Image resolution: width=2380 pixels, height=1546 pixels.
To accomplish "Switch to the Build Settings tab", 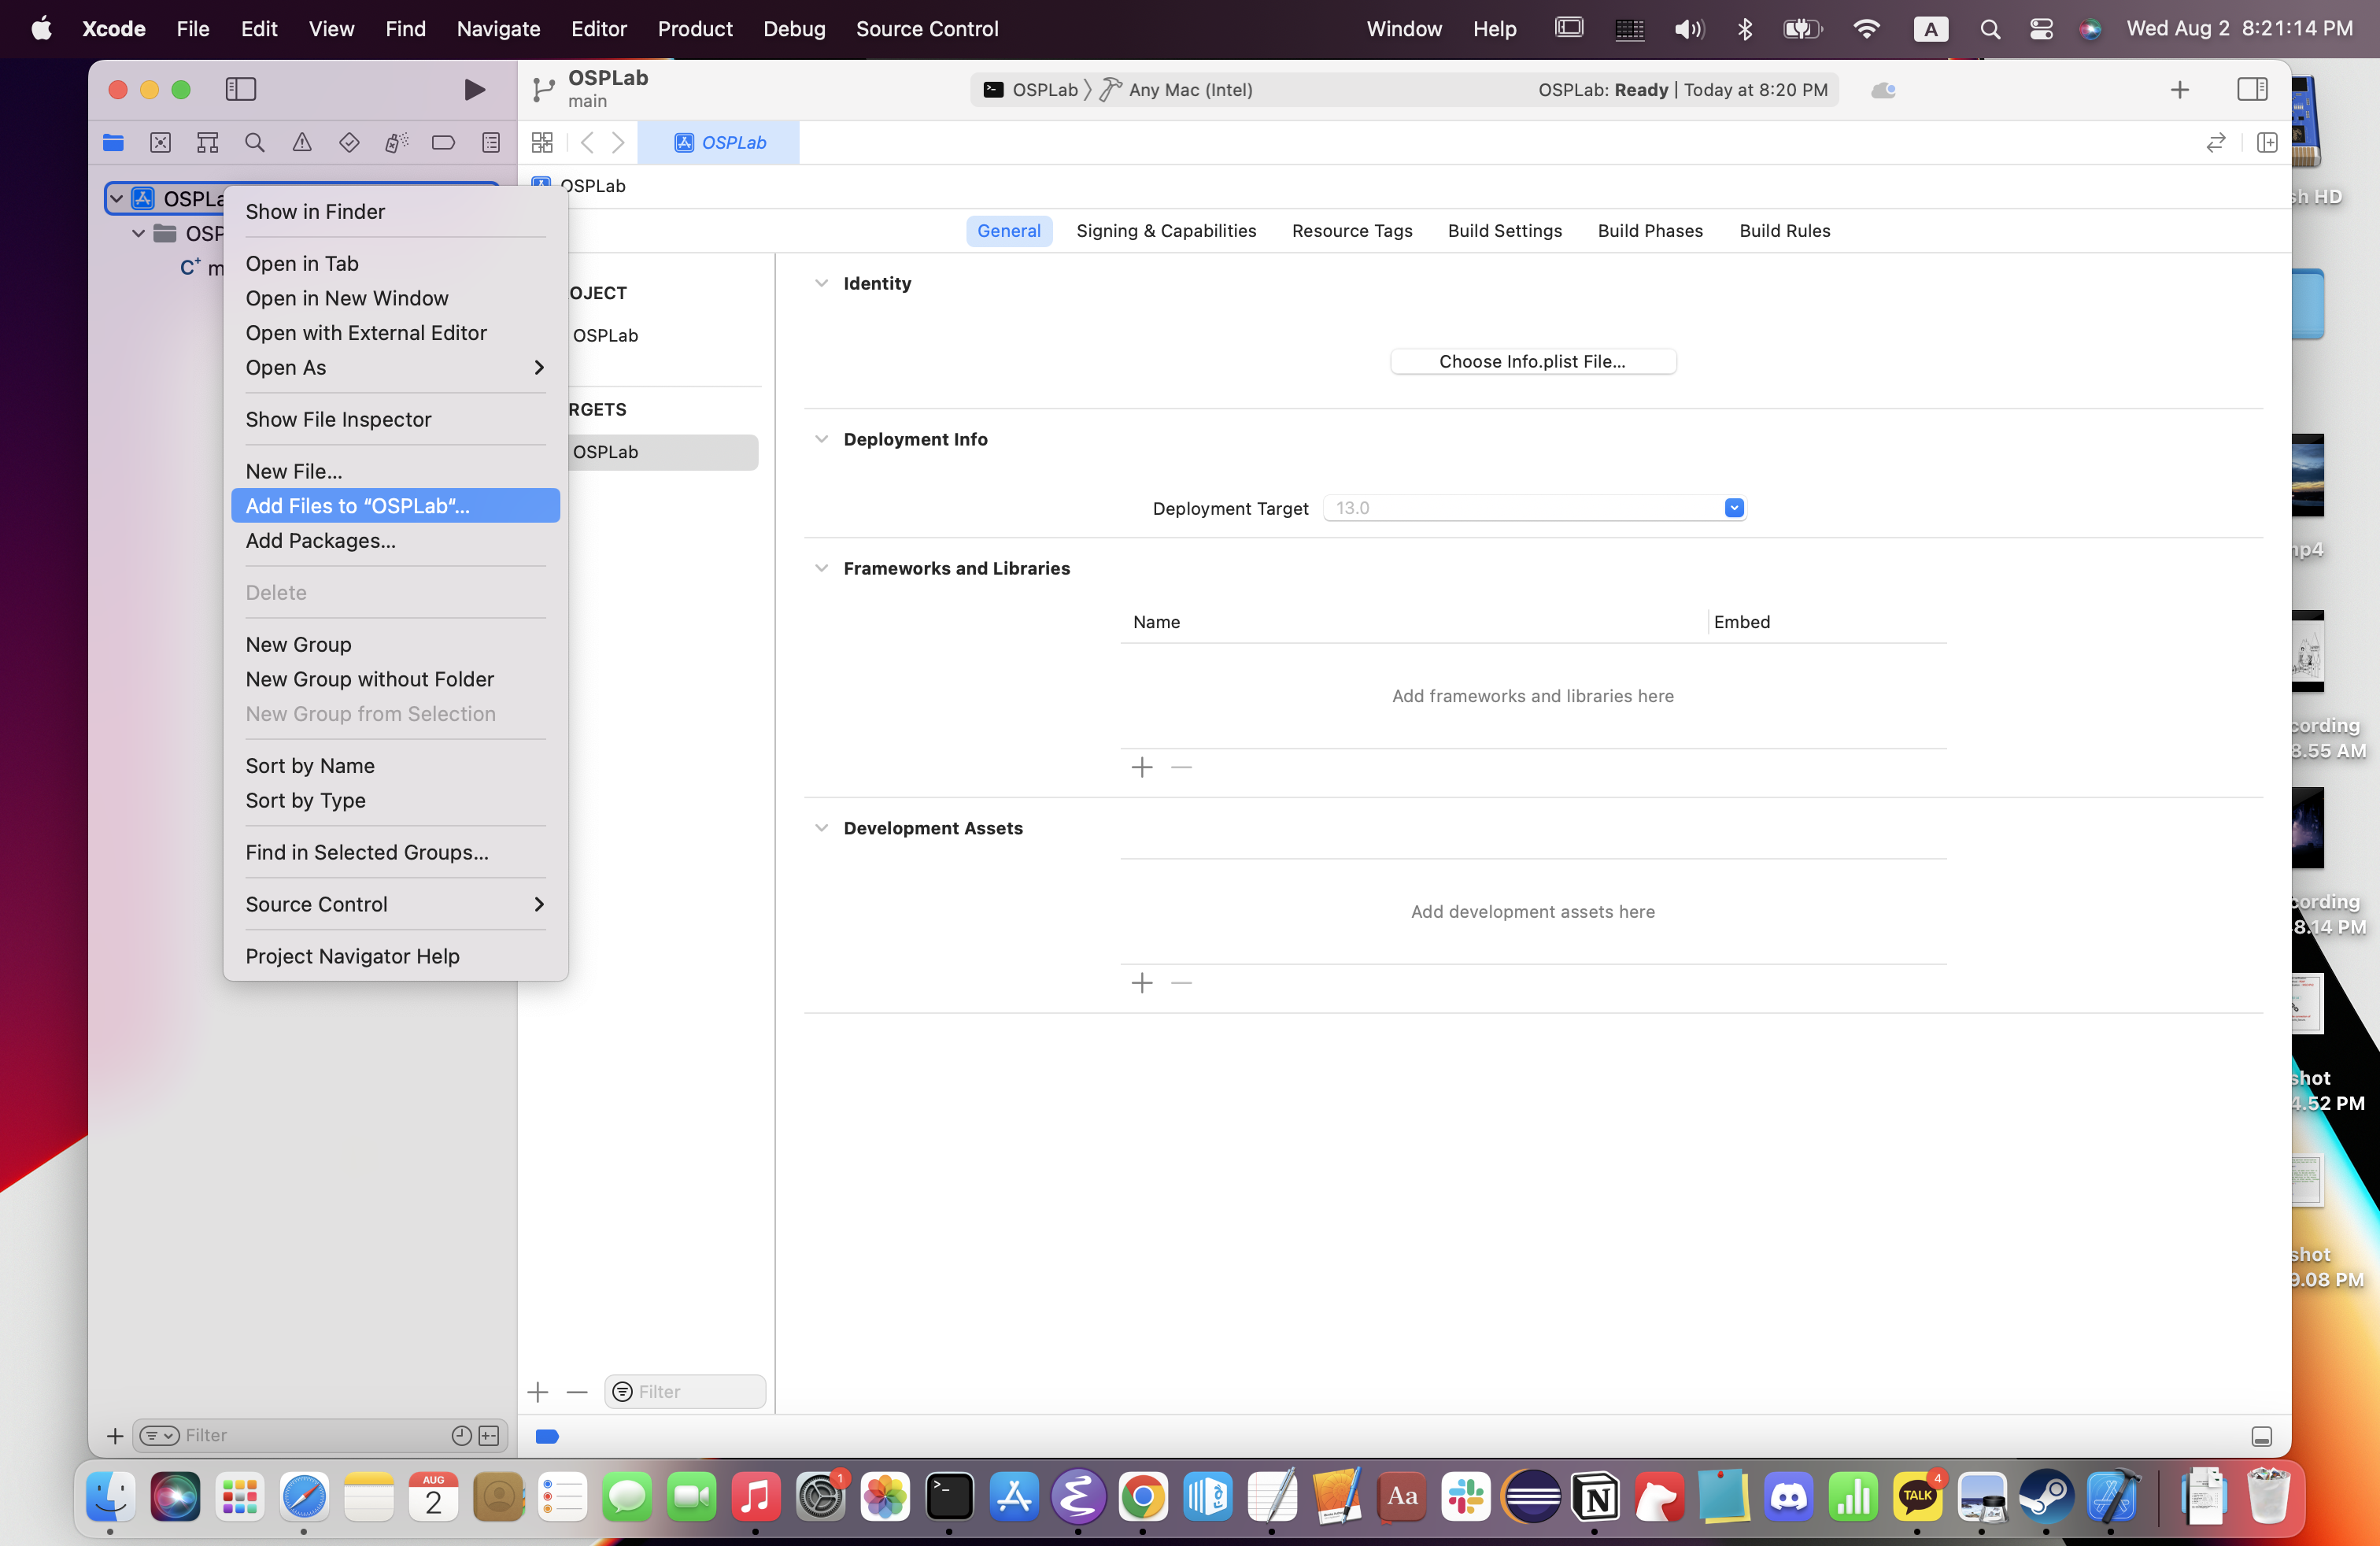I will click(1505, 231).
